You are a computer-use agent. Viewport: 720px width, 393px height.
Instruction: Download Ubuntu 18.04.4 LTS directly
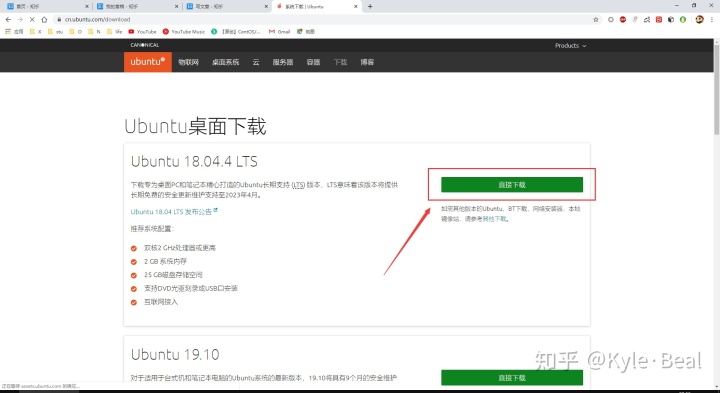tap(512, 185)
